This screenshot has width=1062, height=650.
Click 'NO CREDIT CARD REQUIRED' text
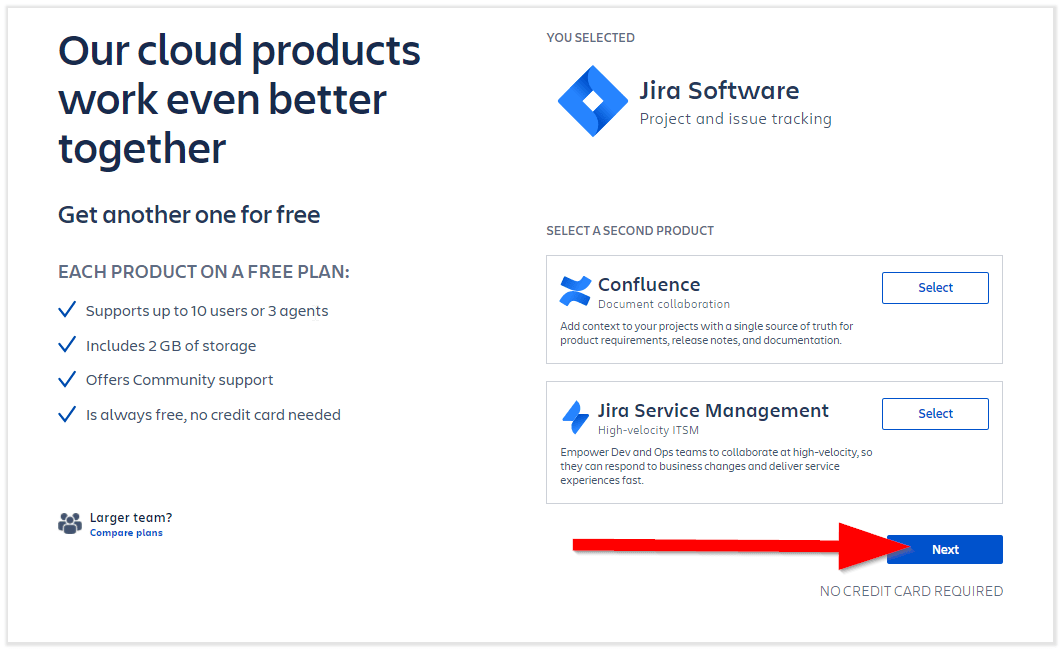pos(912,591)
